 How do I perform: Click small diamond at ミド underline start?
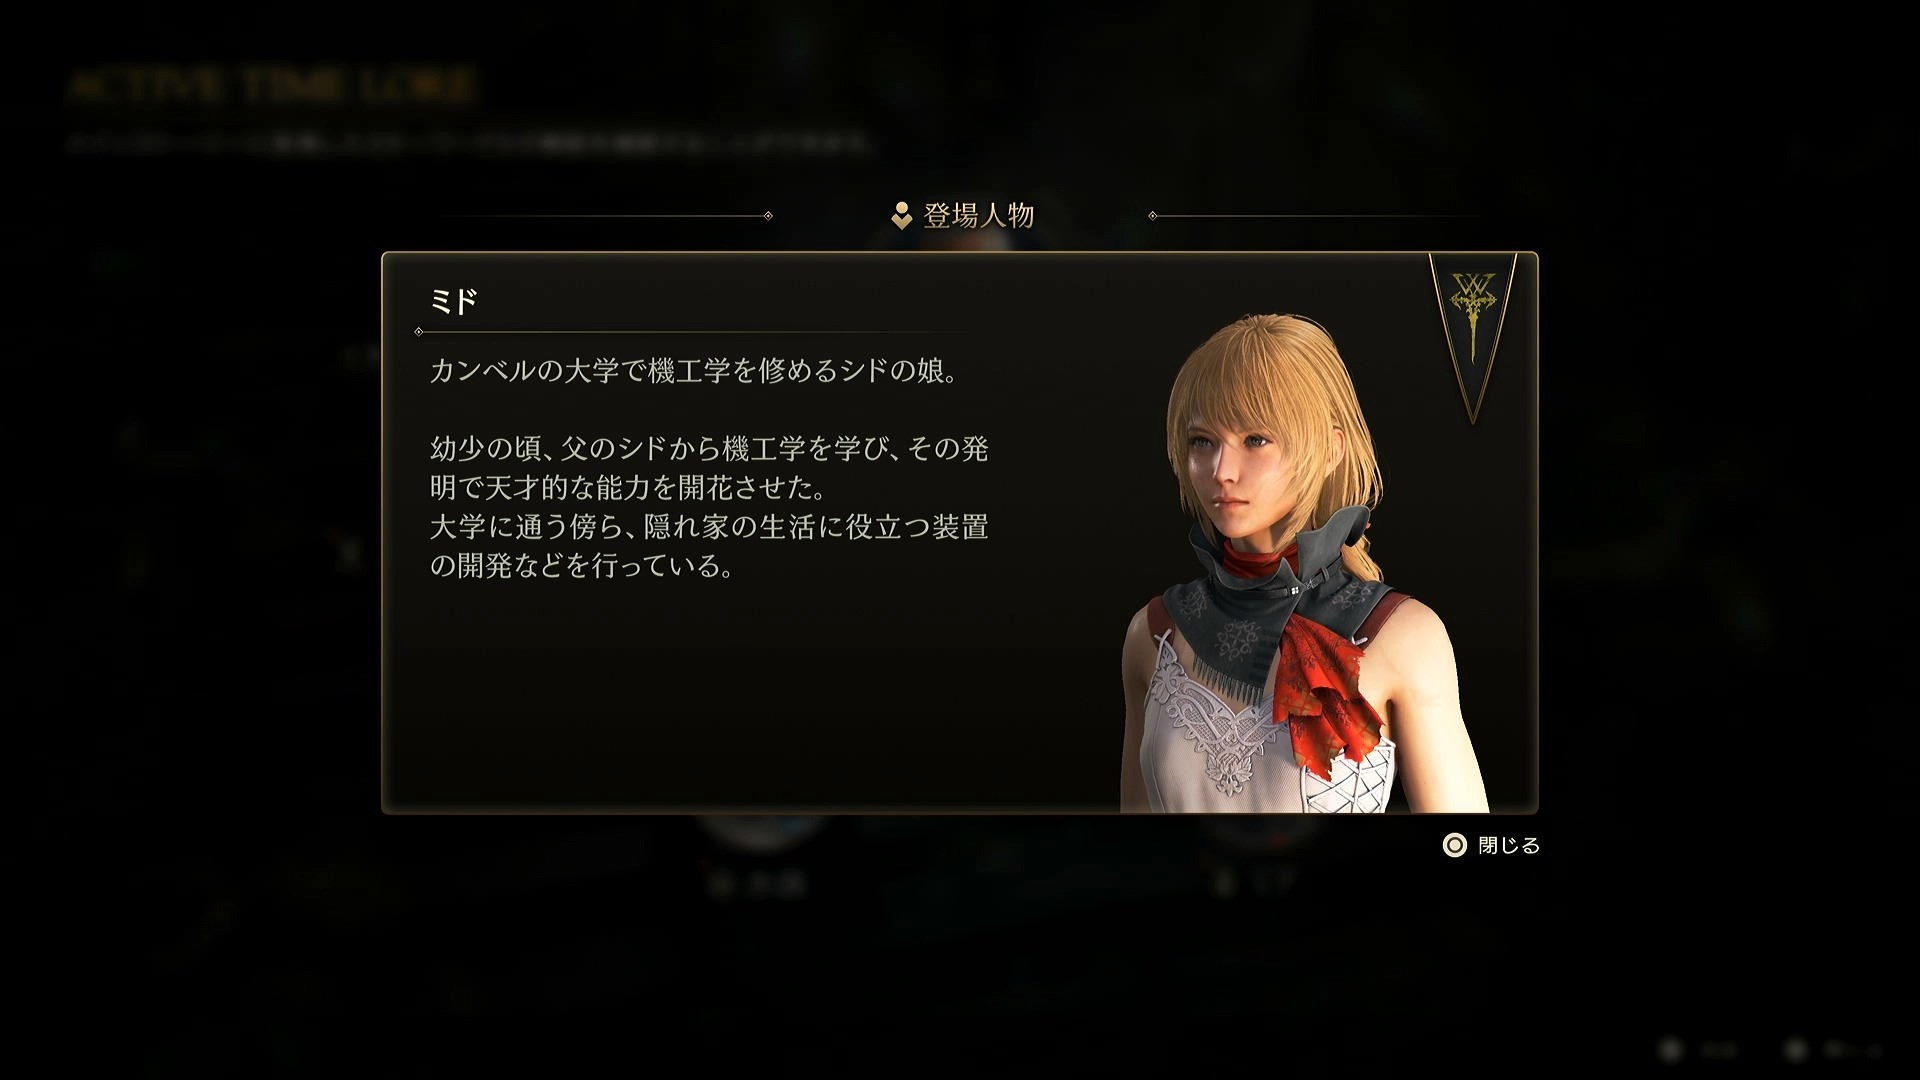click(418, 332)
